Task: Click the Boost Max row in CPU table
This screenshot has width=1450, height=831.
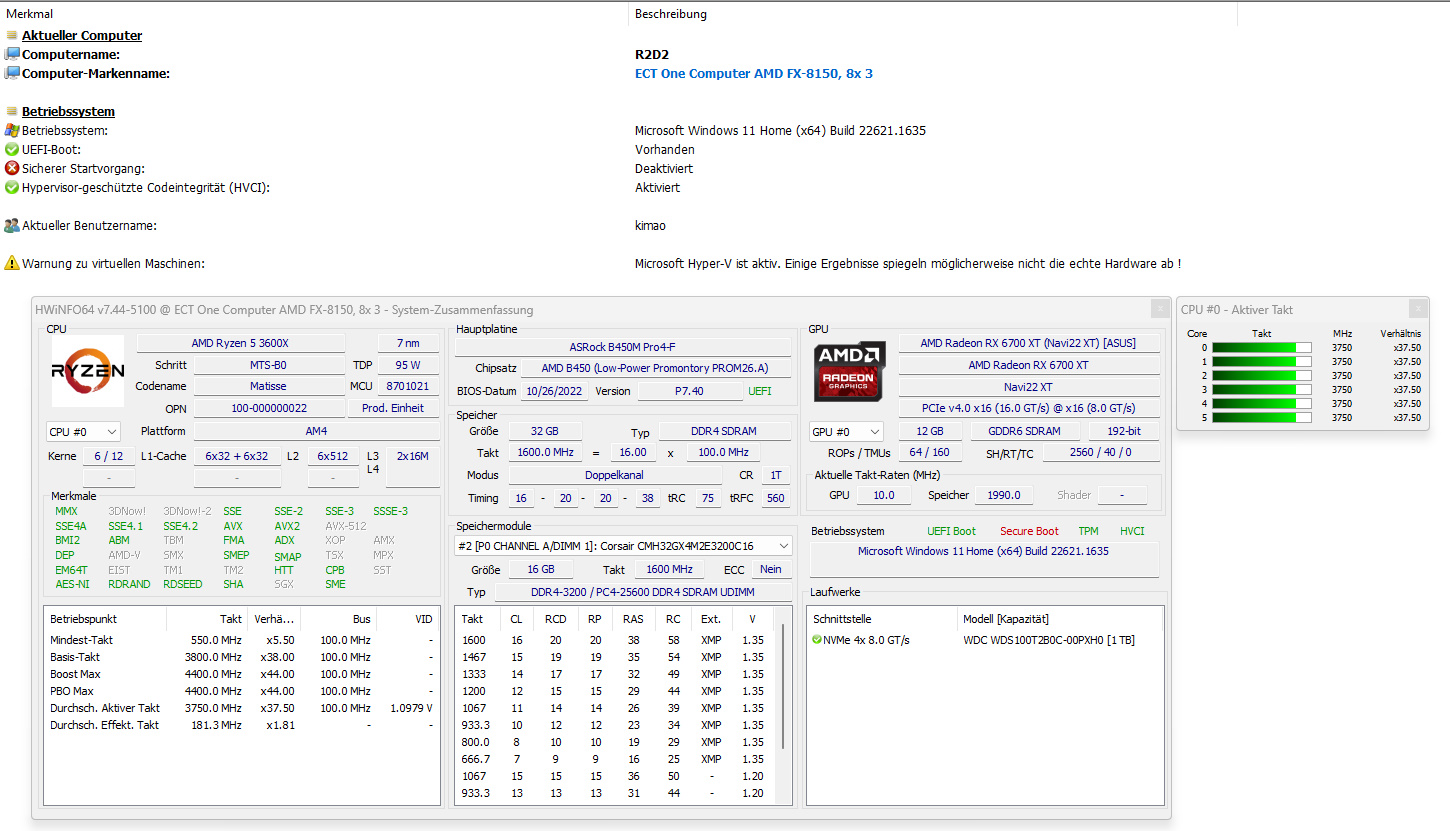Action: point(241,674)
